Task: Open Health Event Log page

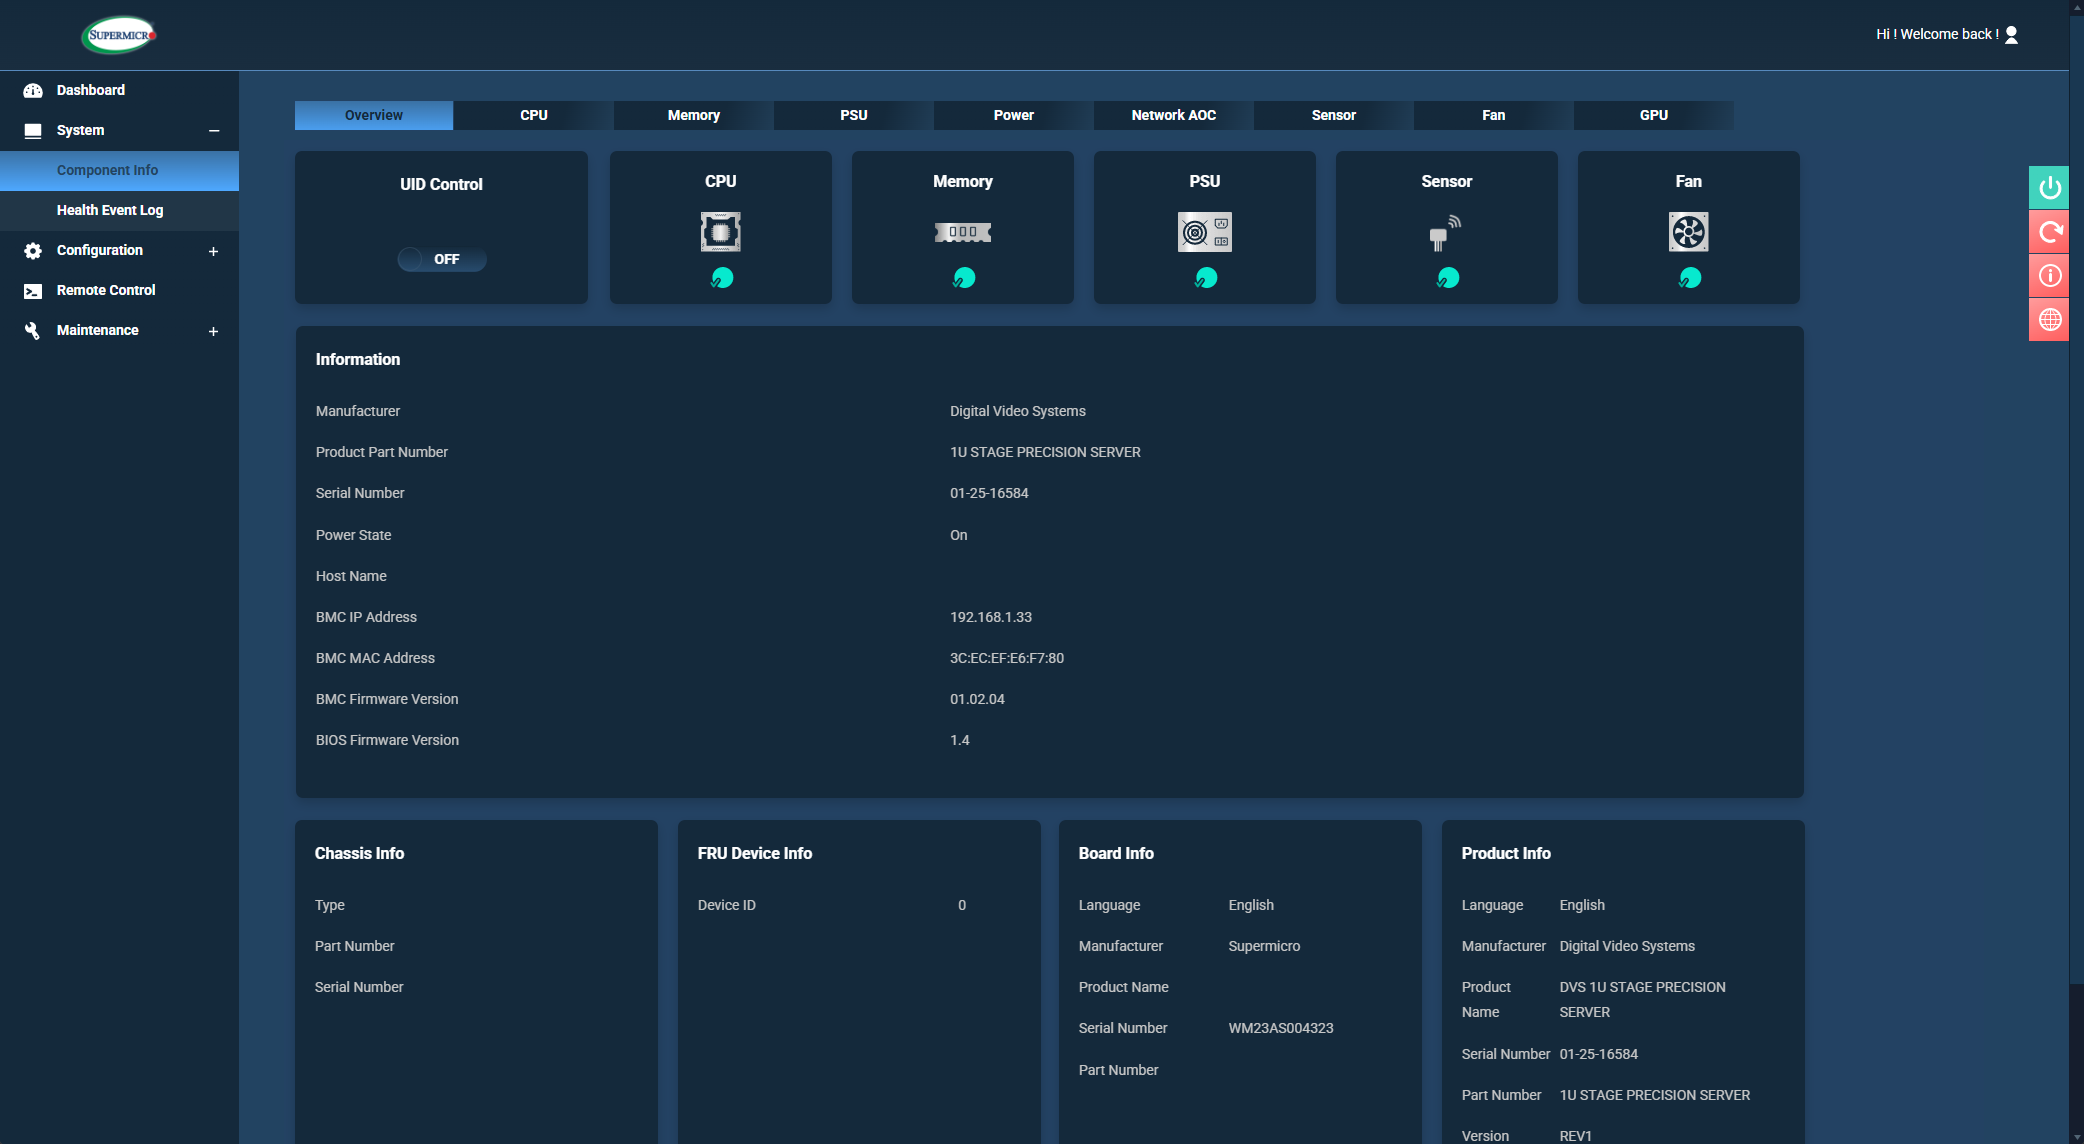Action: (110, 210)
